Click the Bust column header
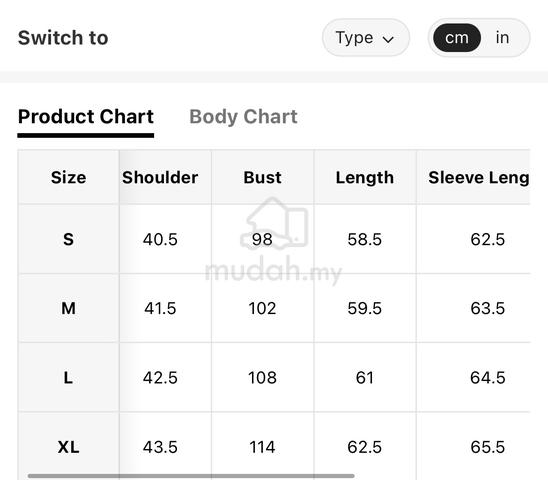 tap(262, 177)
